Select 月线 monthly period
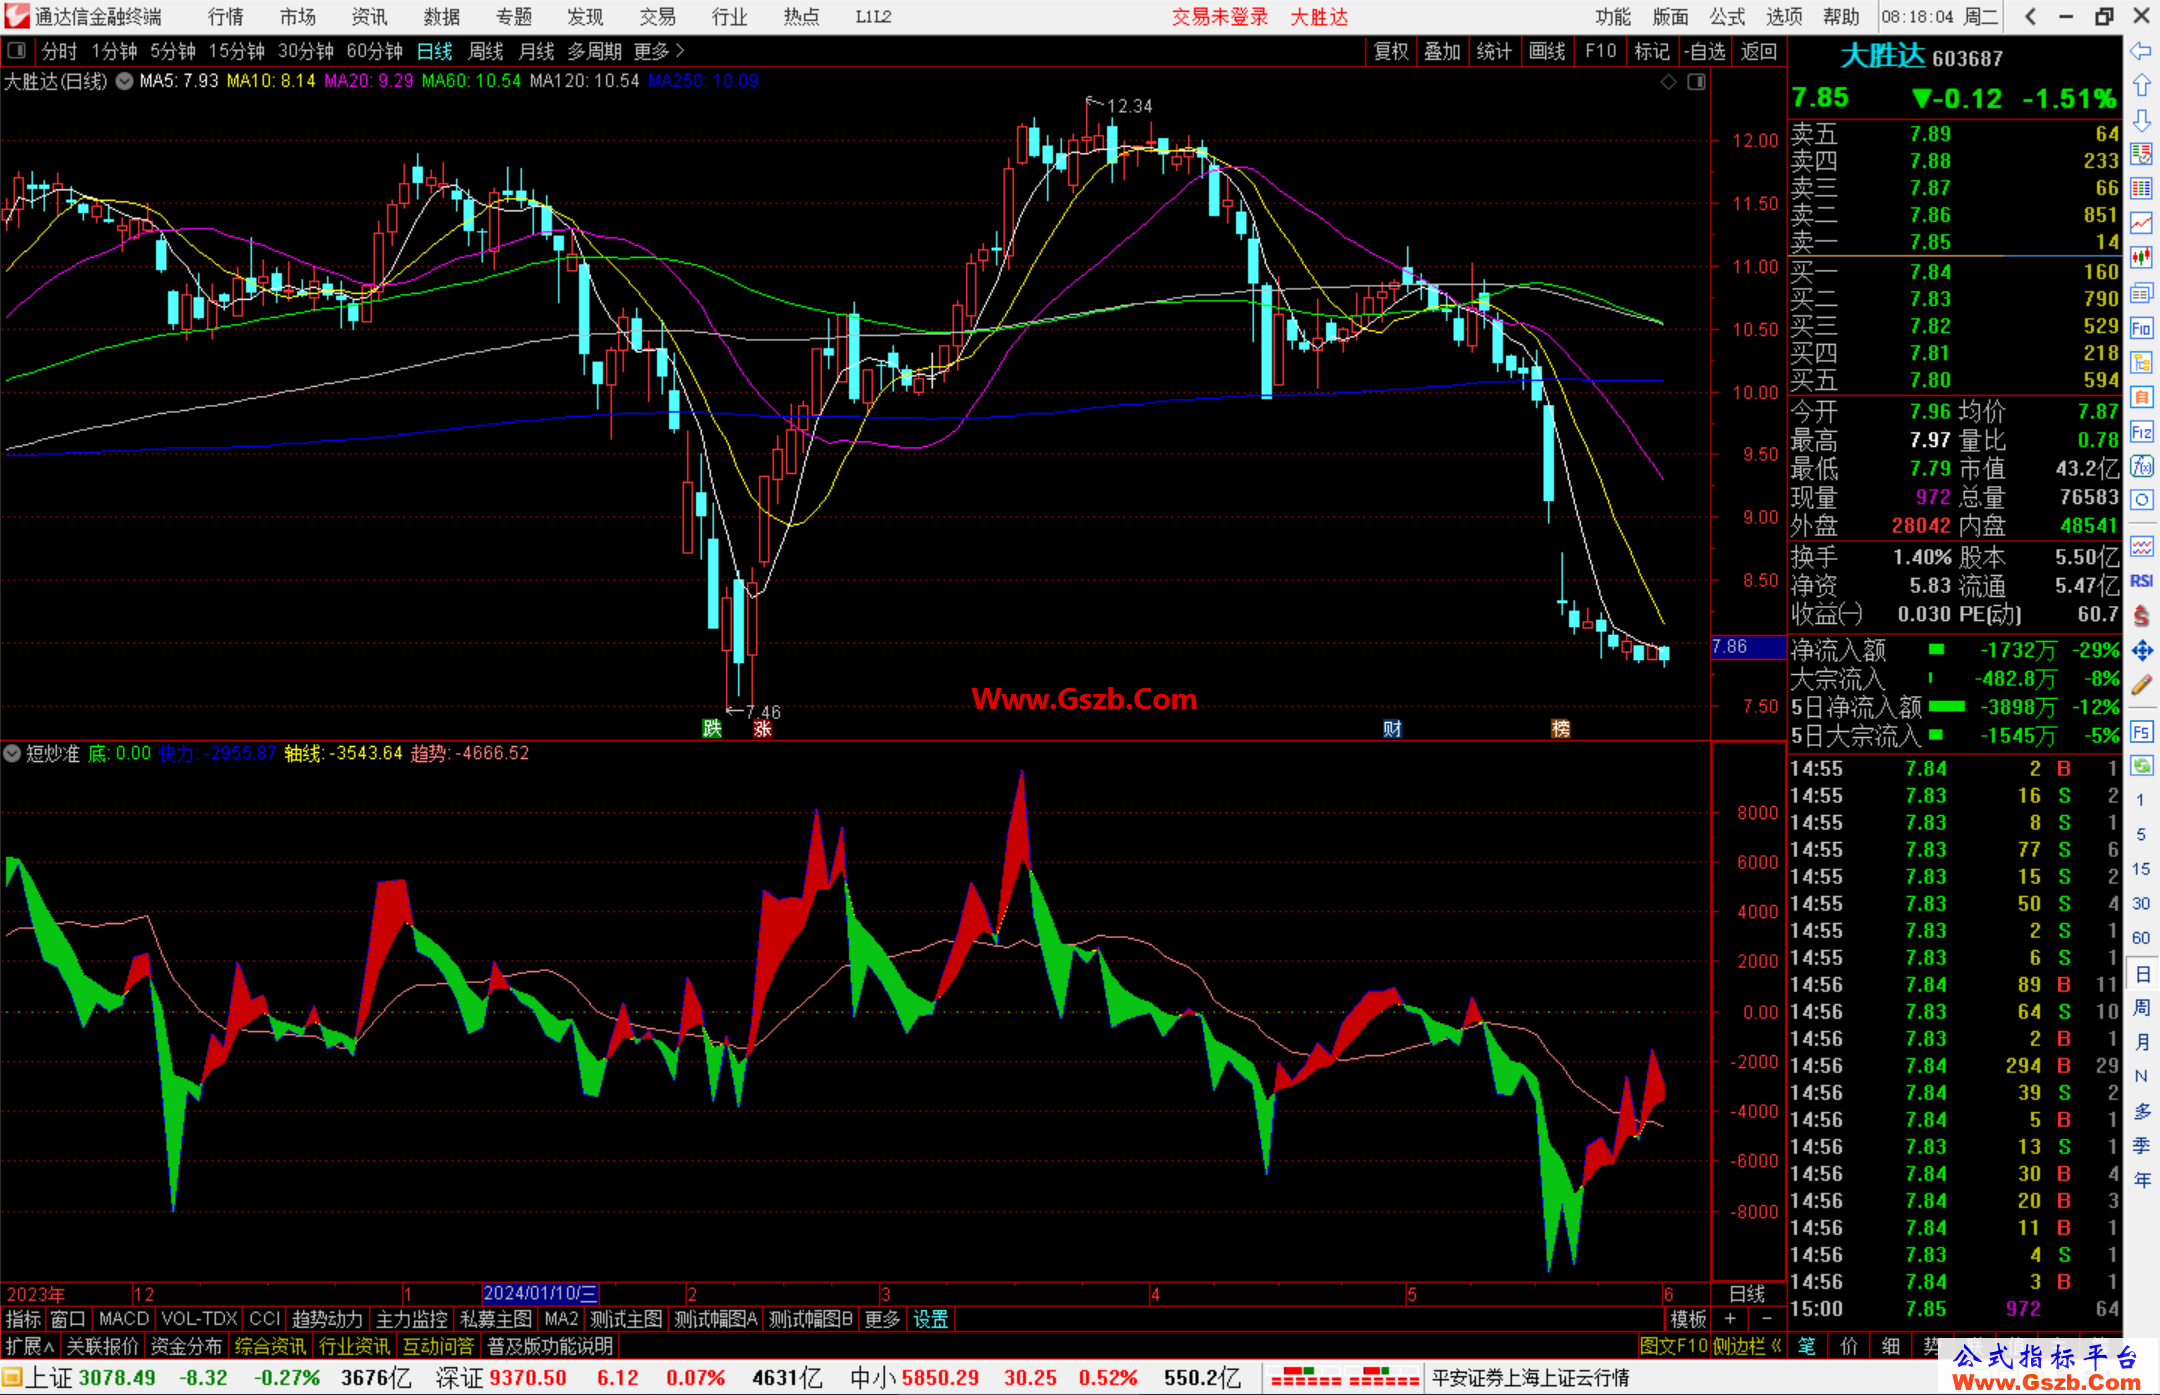This screenshot has width=2160, height=1395. coord(536,51)
